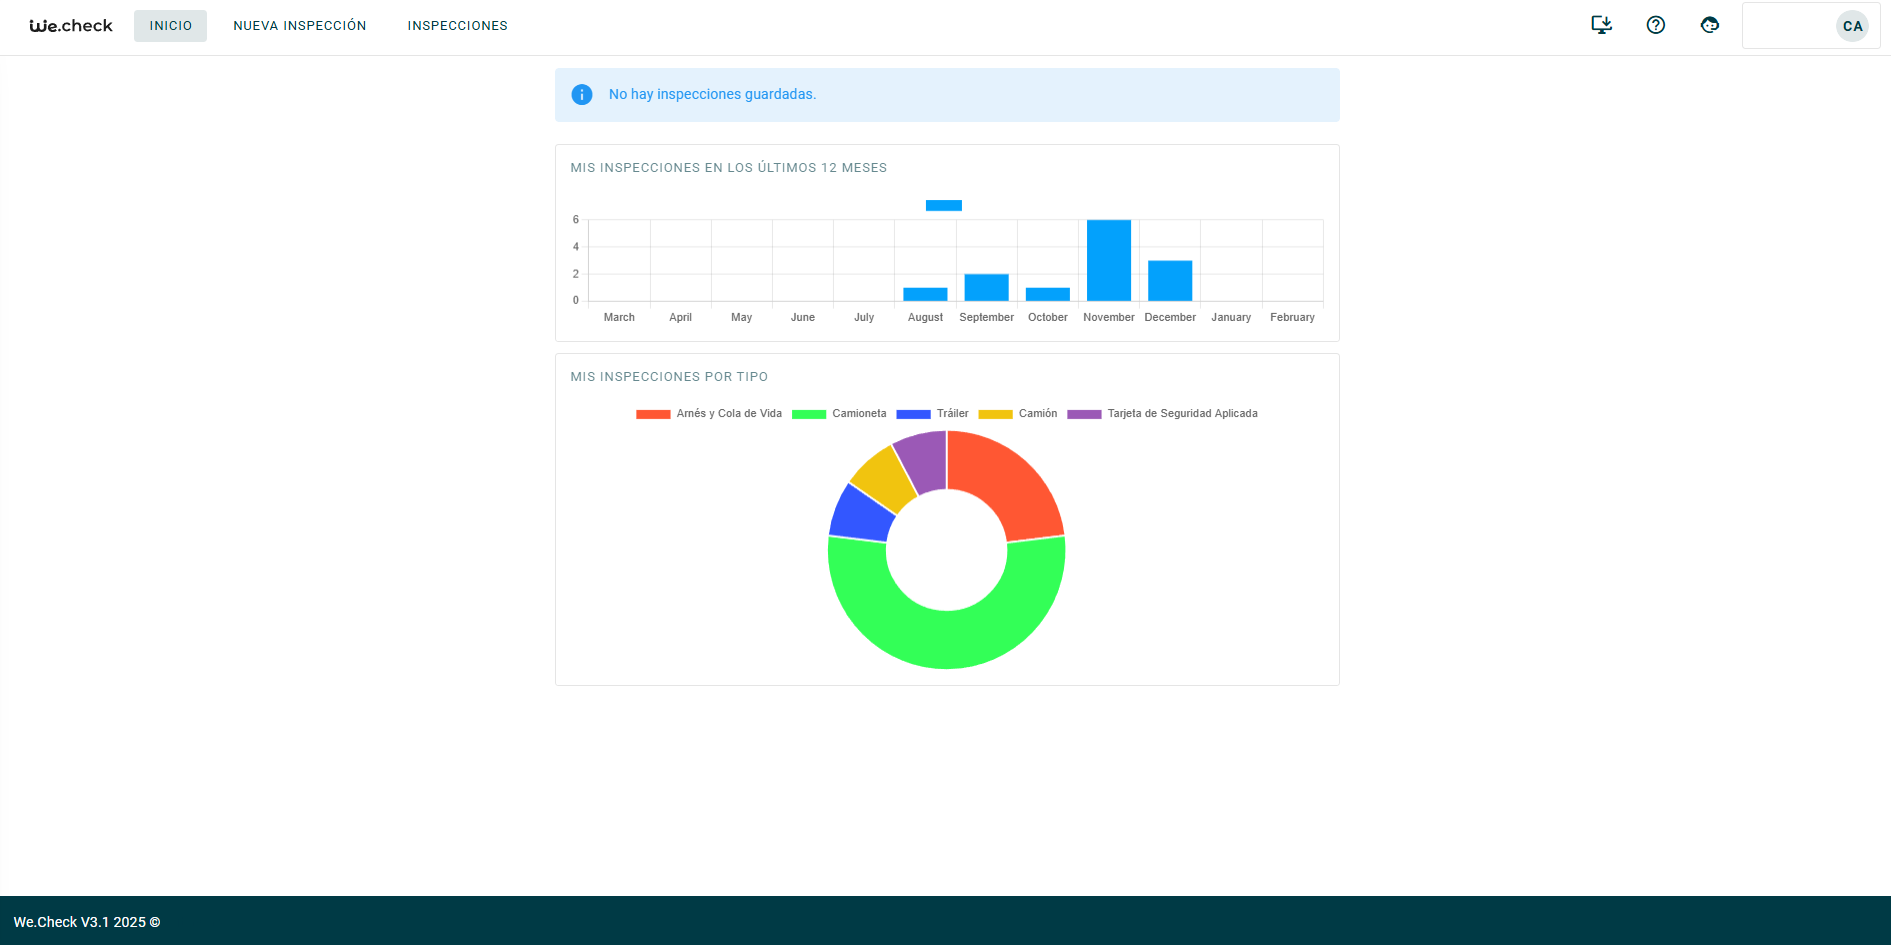The image size is (1891, 945).
Task: Open the NUEVA INSPECCIÓN tab
Action: (x=299, y=26)
